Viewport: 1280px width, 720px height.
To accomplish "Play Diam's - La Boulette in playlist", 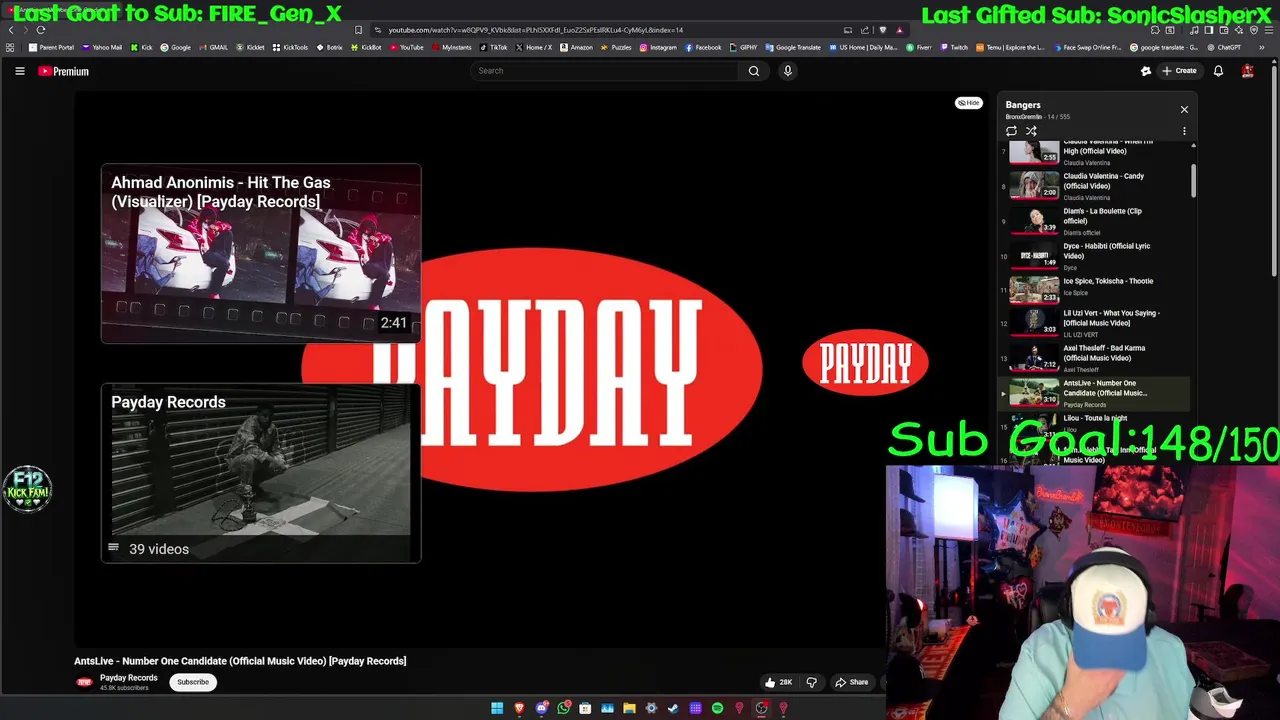I will point(1096,220).
